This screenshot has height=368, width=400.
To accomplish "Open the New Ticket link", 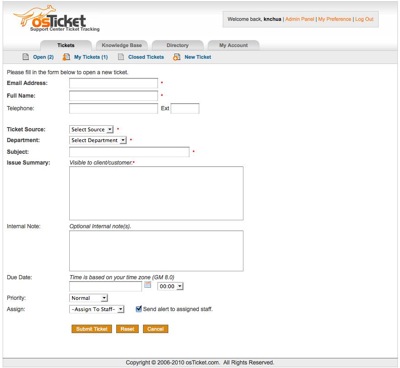I will pyautogui.click(x=198, y=57).
